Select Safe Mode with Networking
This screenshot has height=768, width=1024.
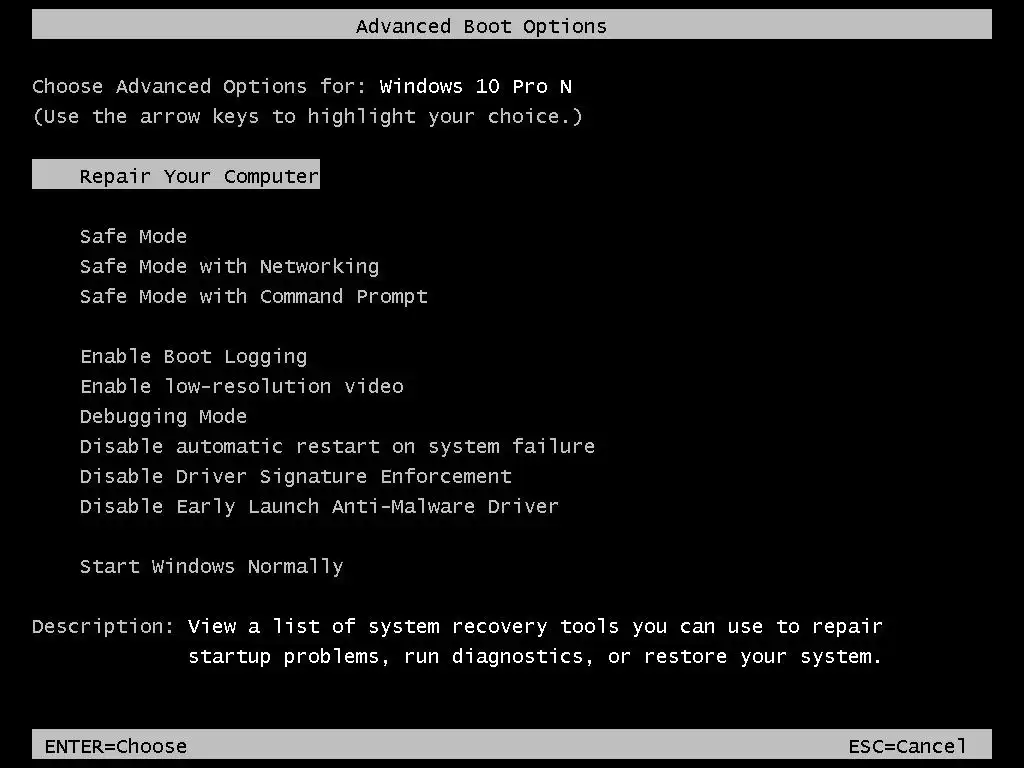pos(229,266)
